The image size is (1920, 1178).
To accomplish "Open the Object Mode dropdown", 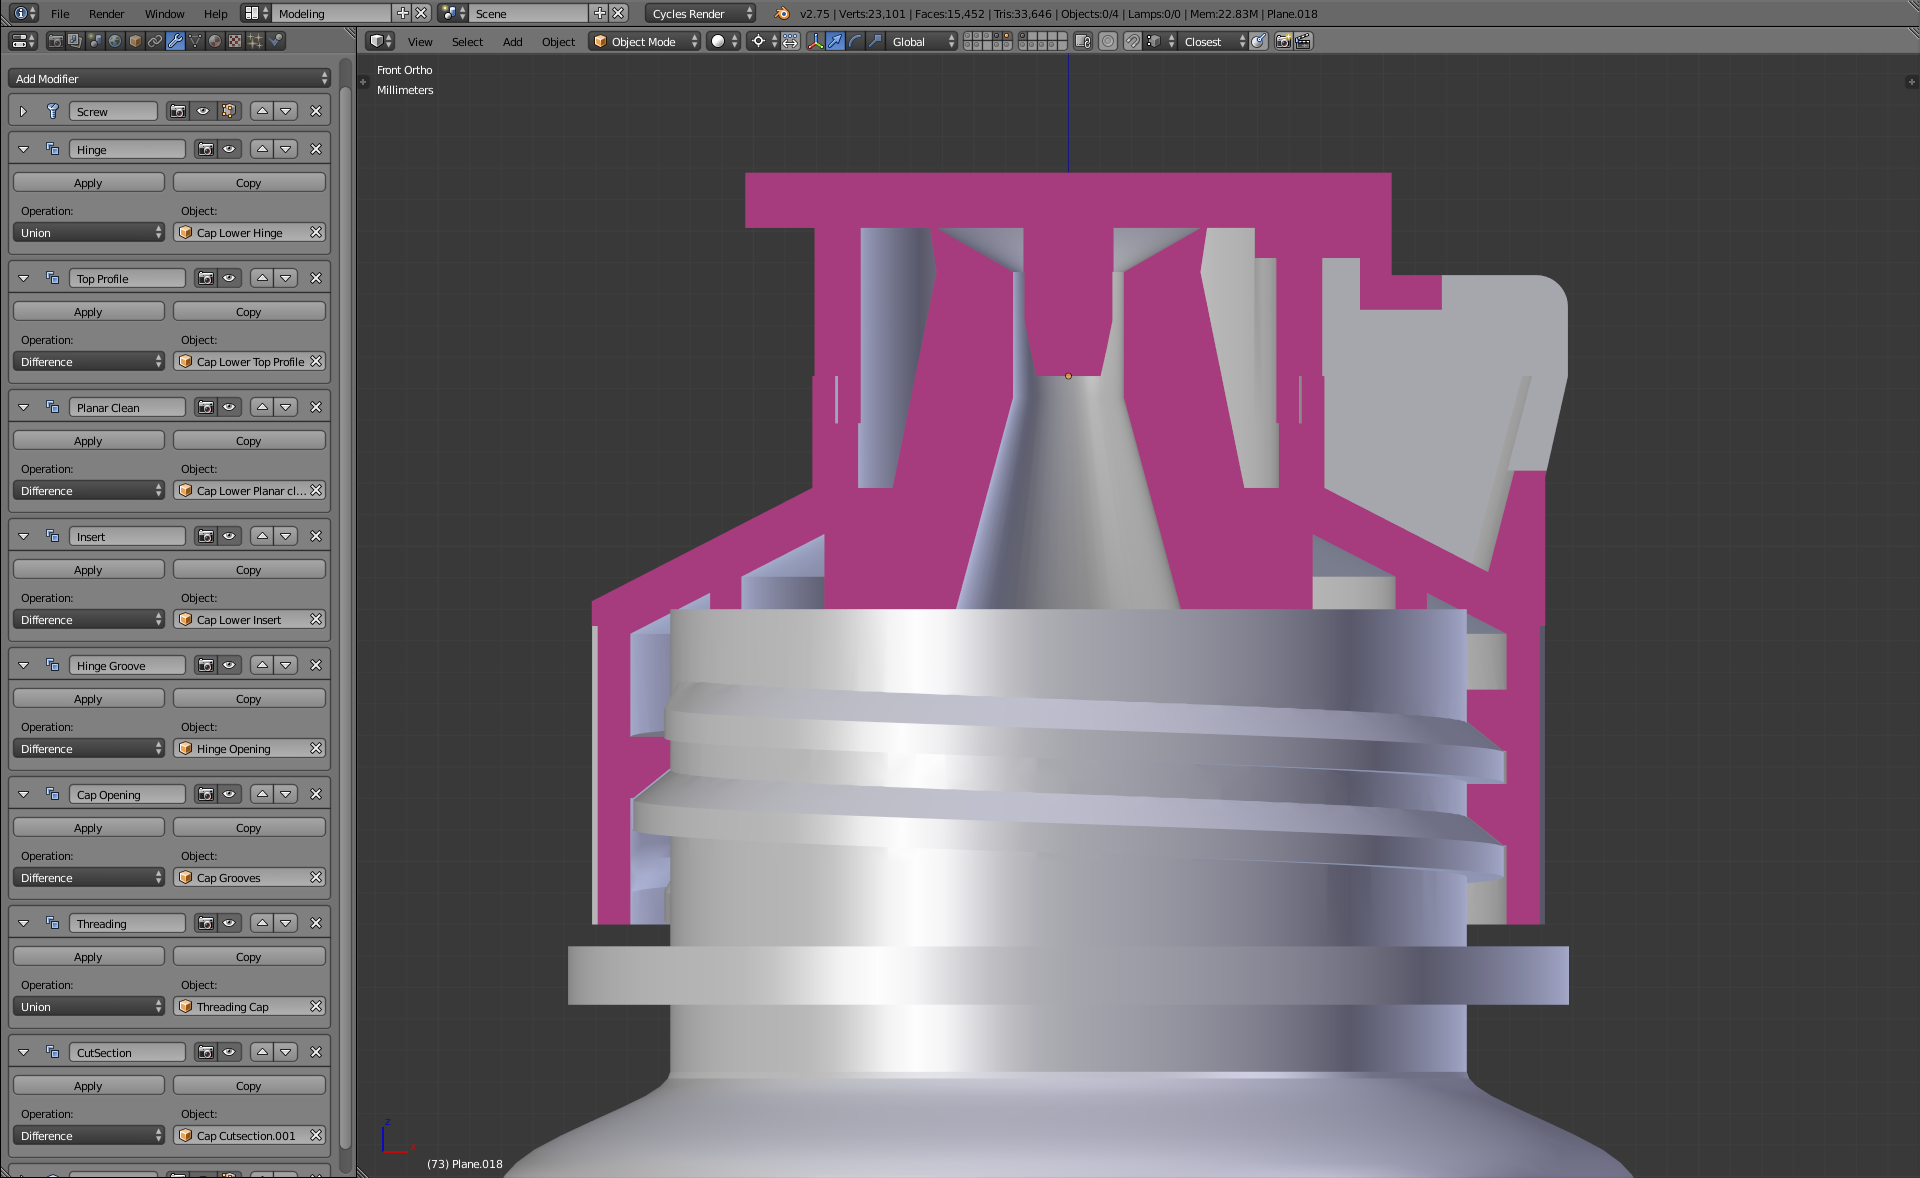I will (x=644, y=41).
